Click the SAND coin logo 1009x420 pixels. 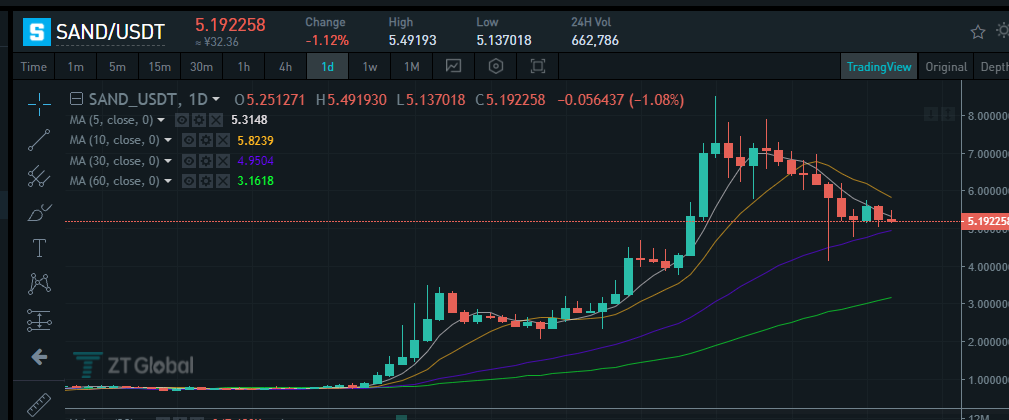[37, 32]
